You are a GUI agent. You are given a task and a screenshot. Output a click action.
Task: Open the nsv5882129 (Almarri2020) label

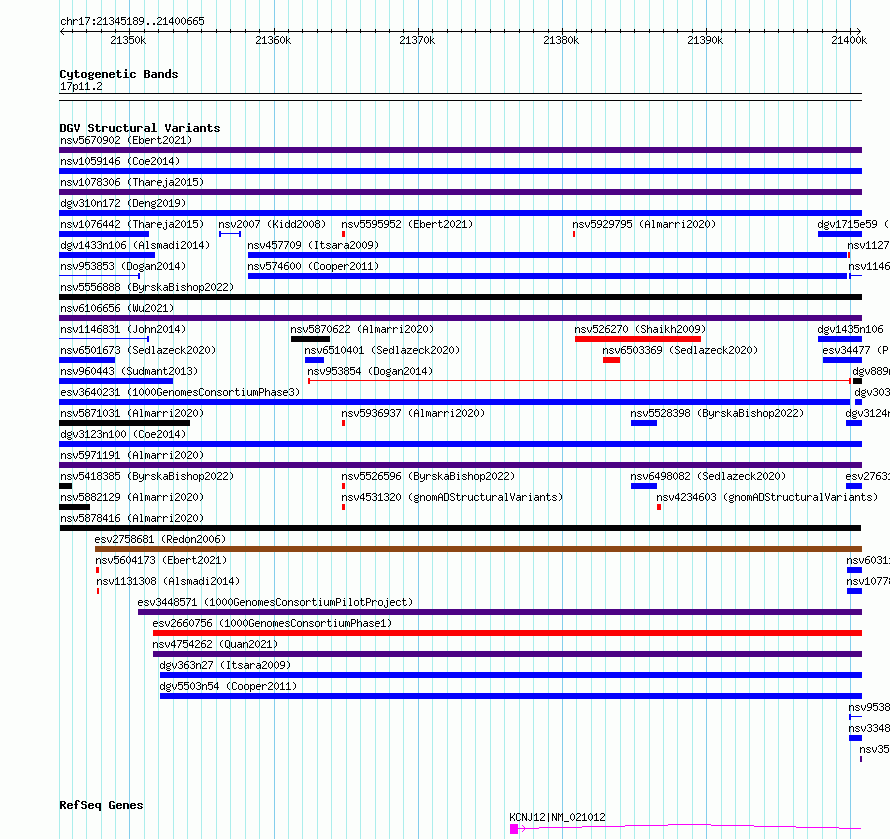132,497
